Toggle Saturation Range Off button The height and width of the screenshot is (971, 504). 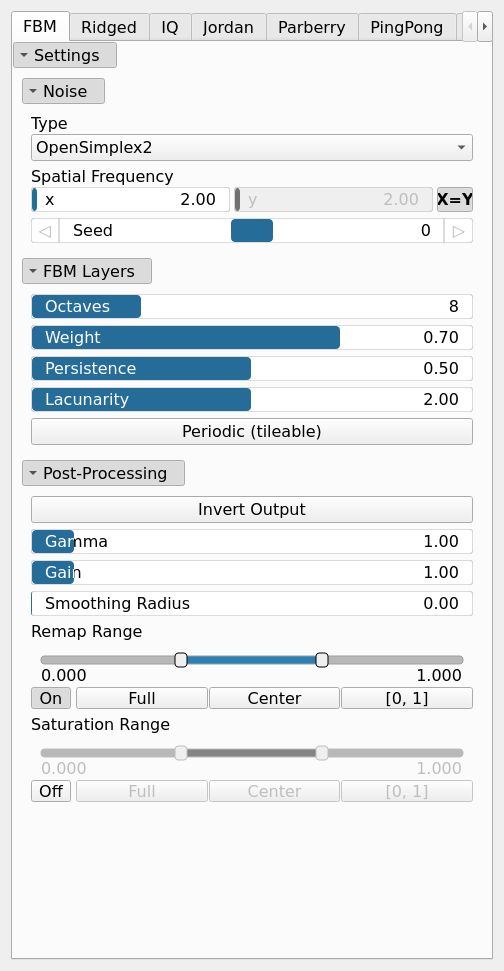pos(51,791)
